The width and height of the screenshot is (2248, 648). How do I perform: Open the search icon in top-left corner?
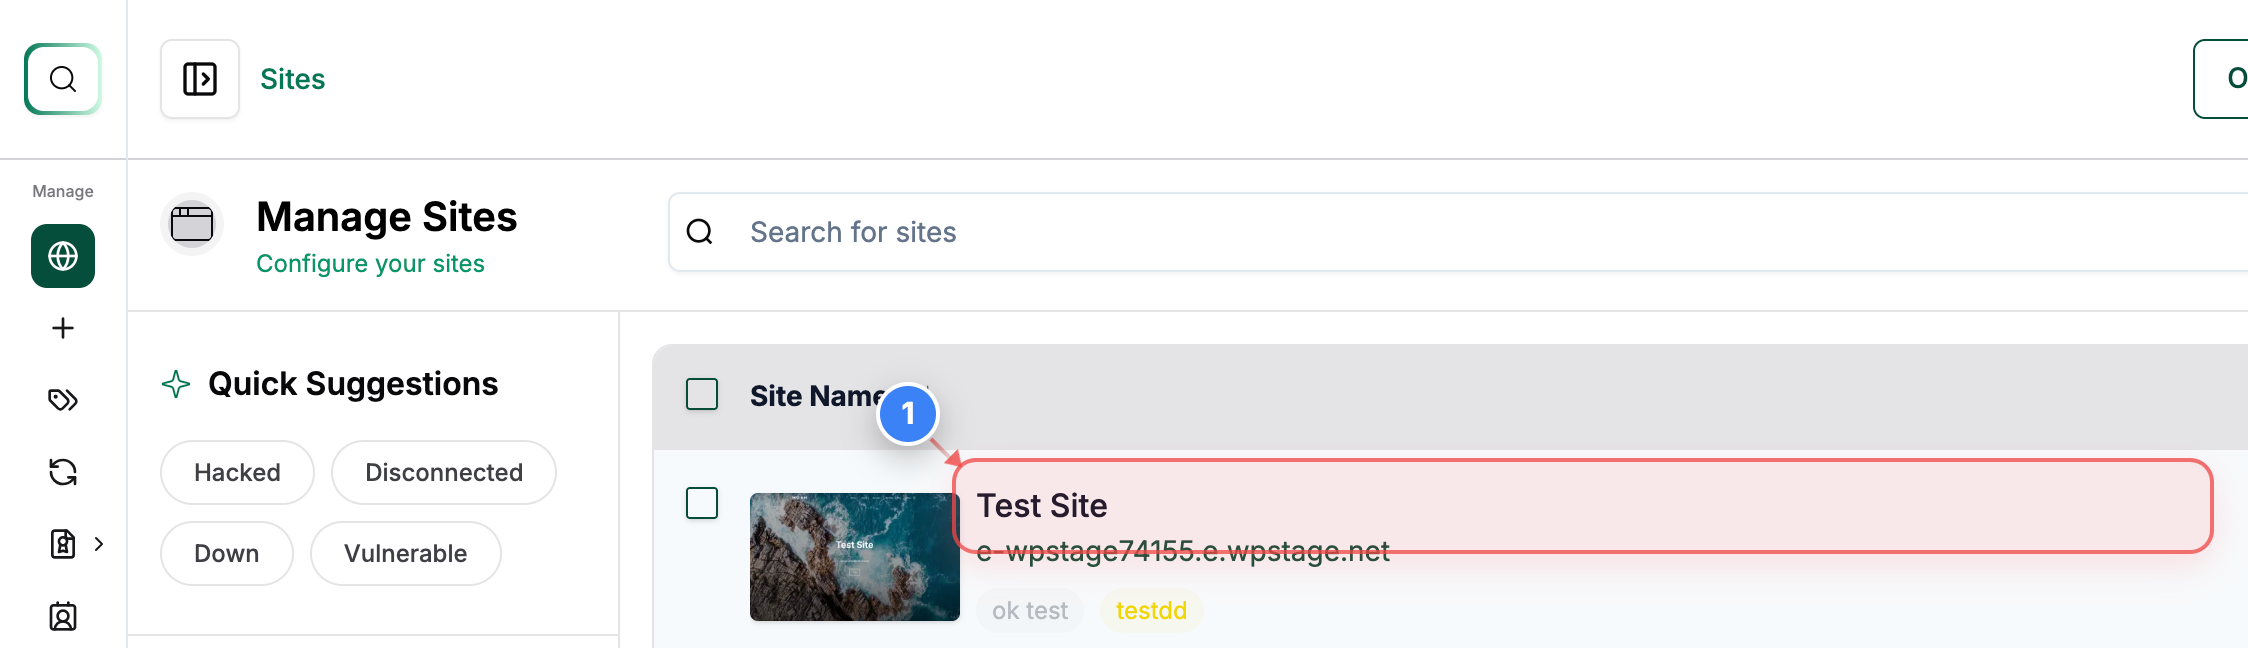[62, 79]
